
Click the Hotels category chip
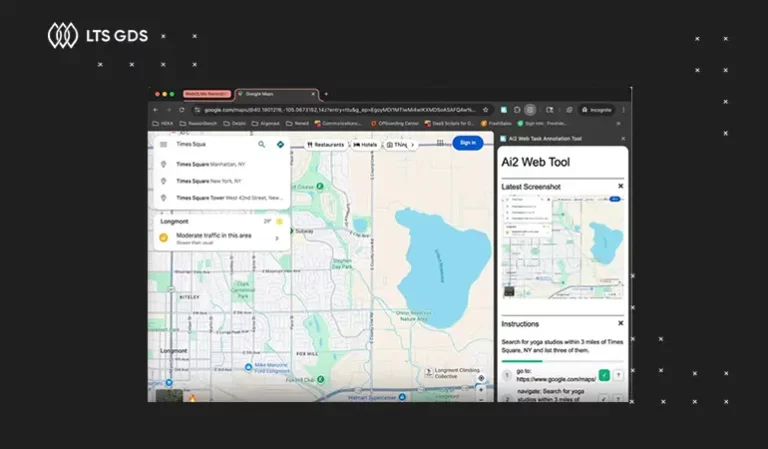tap(365, 145)
